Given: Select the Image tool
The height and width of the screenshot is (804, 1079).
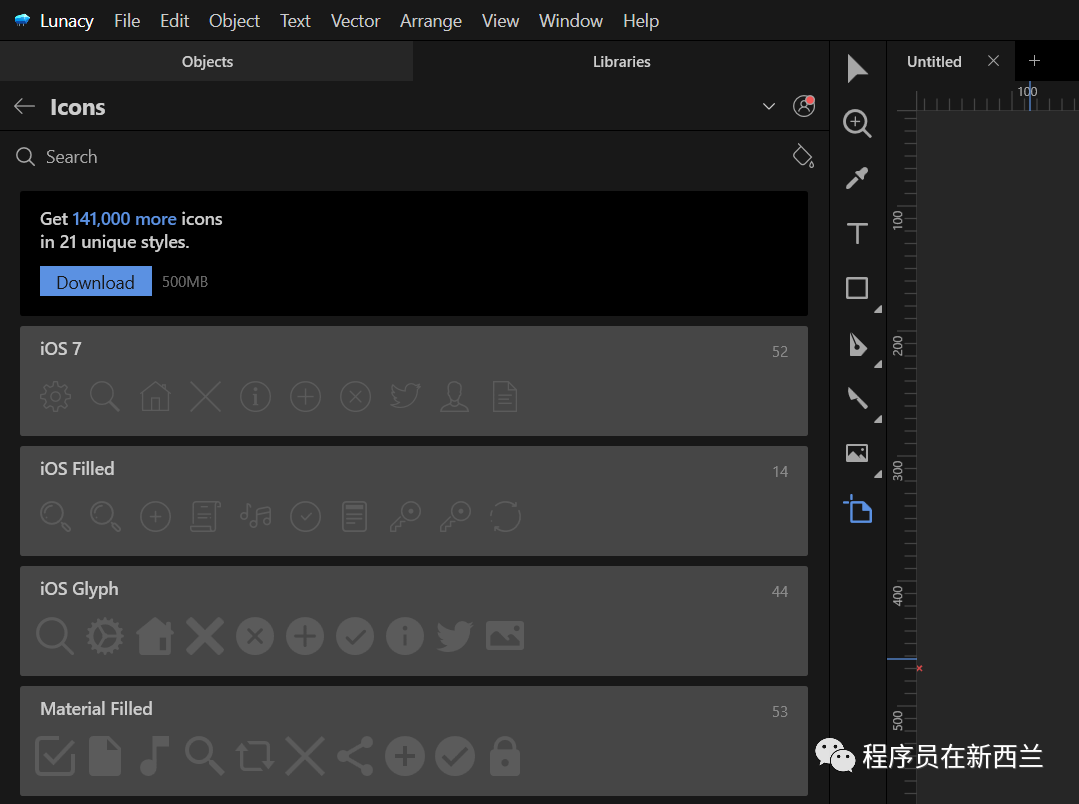Looking at the screenshot, I should [857, 453].
